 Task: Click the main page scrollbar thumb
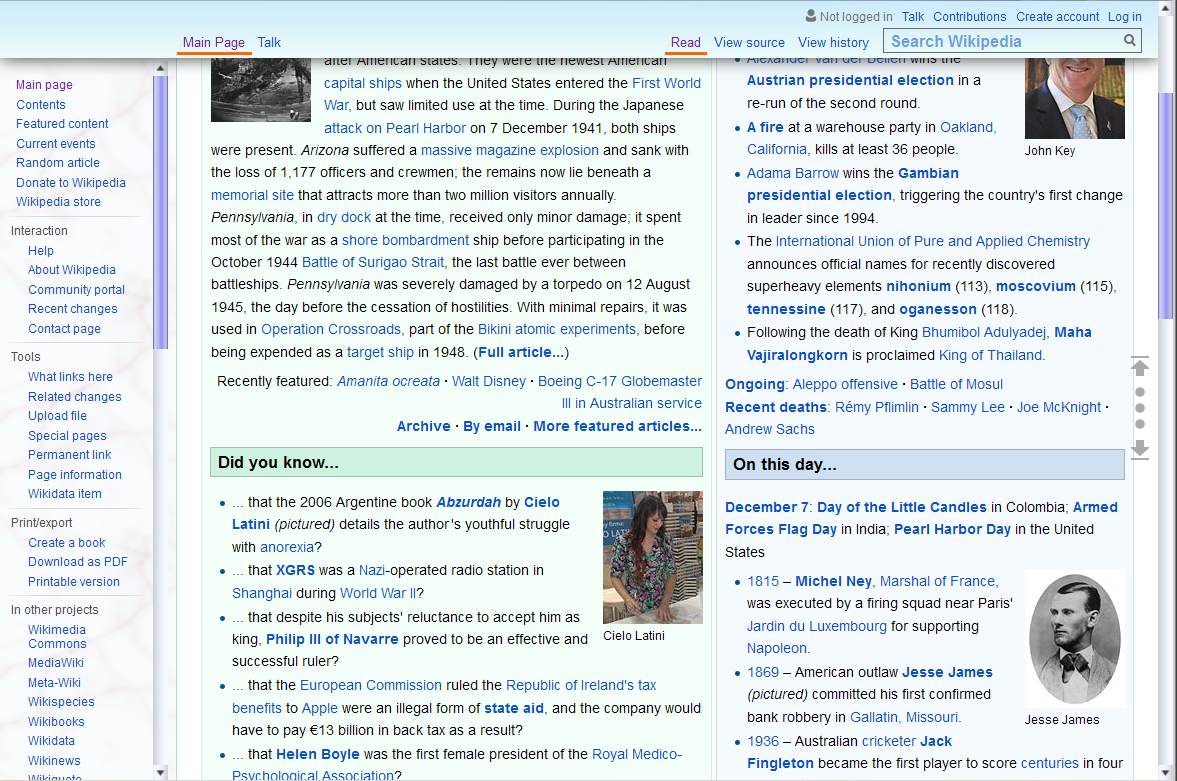[x=1166, y=204]
